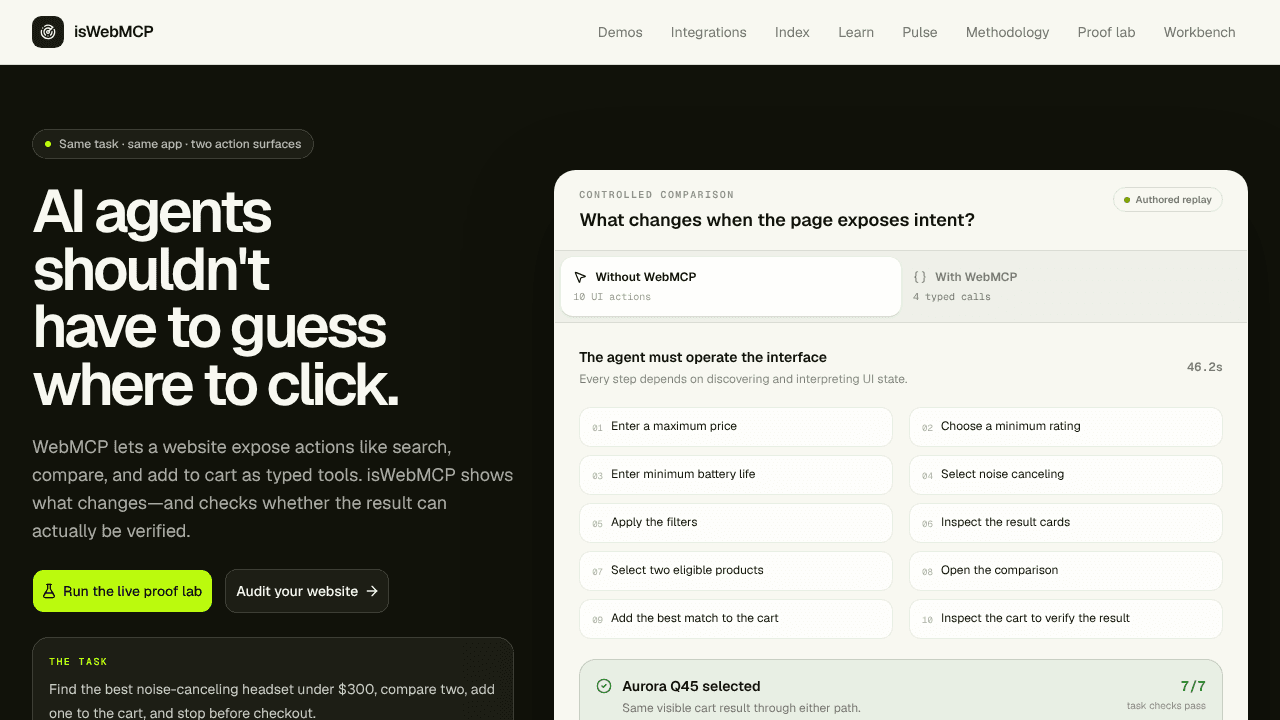Click the AI agents shouldn't guess headline
The height and width of the screenshot is (720, 1280).
215,298
